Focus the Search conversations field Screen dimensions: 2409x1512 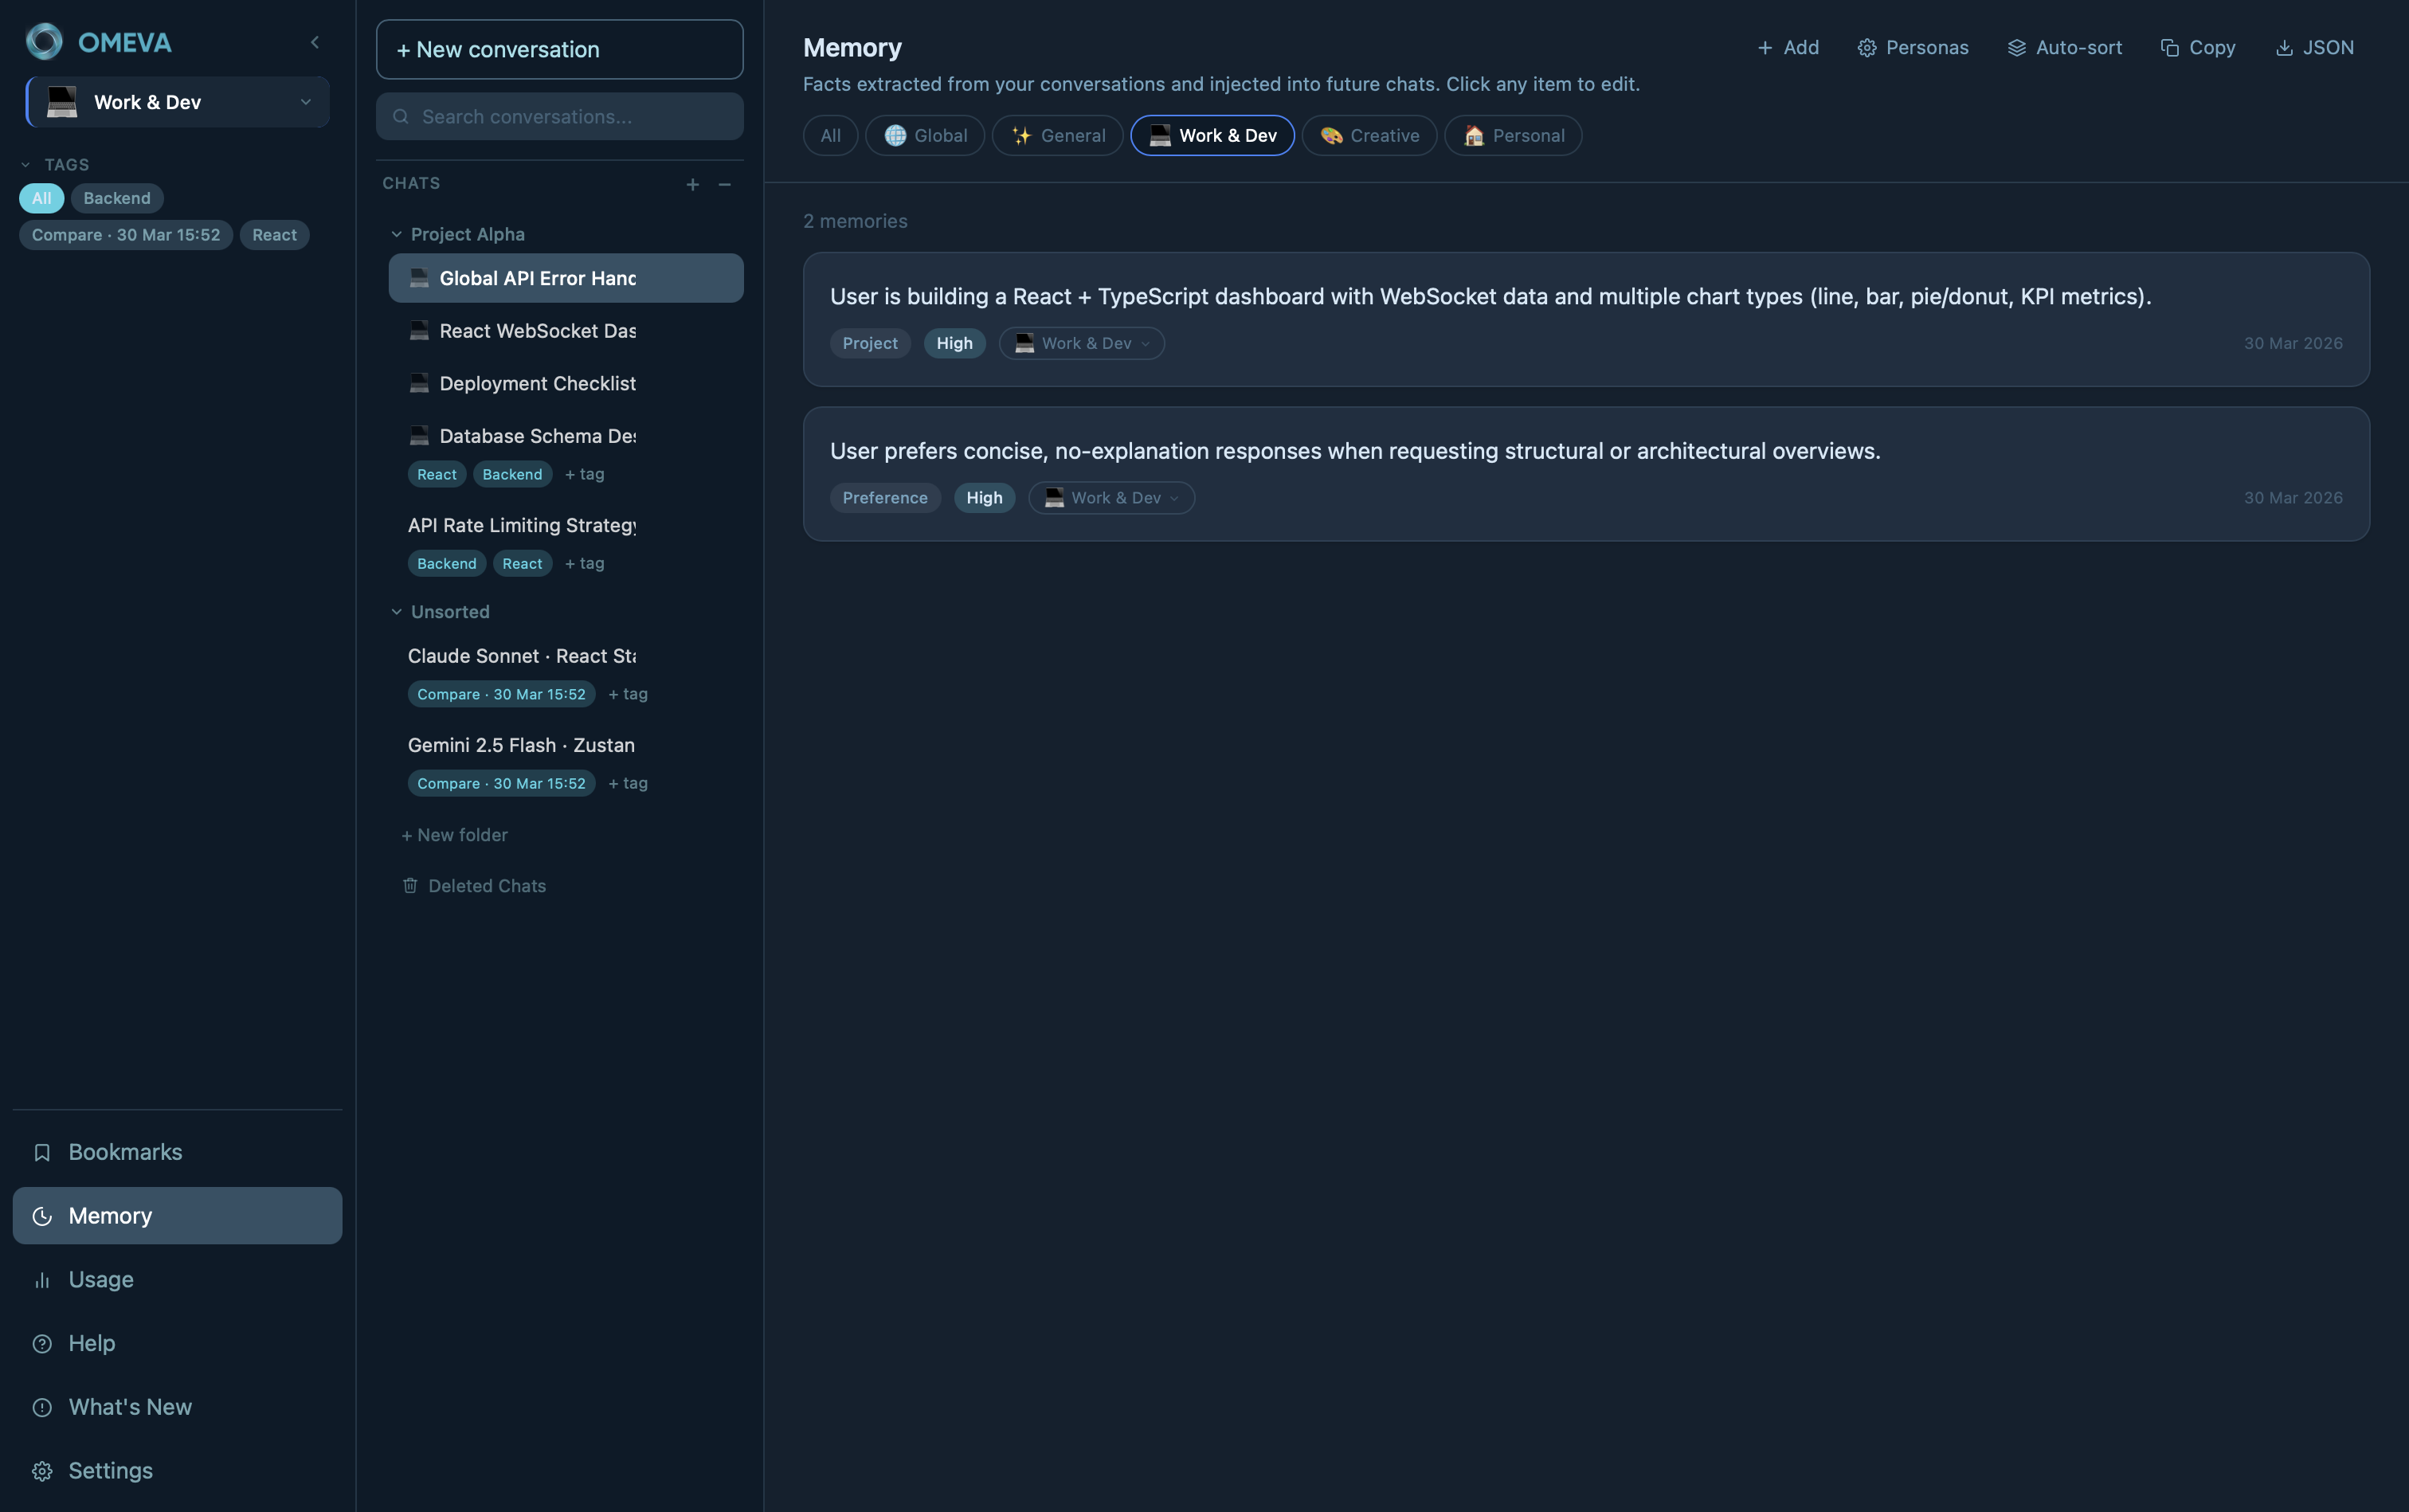tap(559, 117)
